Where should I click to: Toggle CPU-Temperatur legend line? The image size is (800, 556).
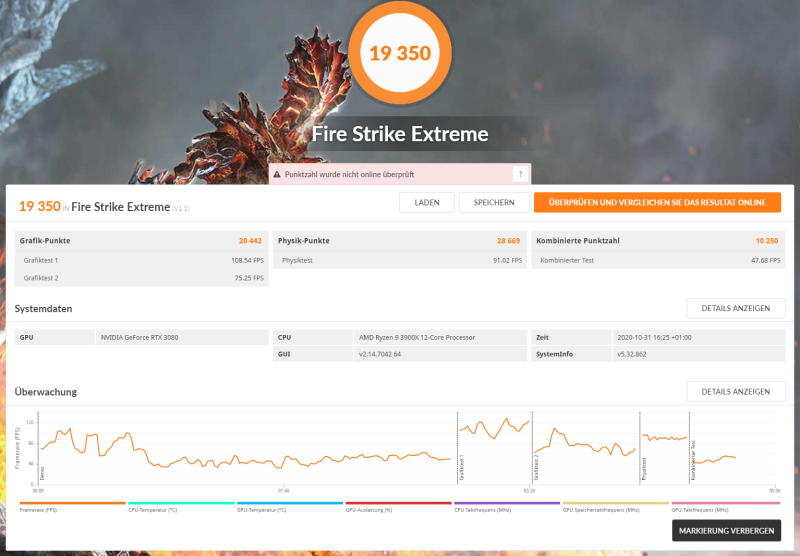click(x=181, y=503)
